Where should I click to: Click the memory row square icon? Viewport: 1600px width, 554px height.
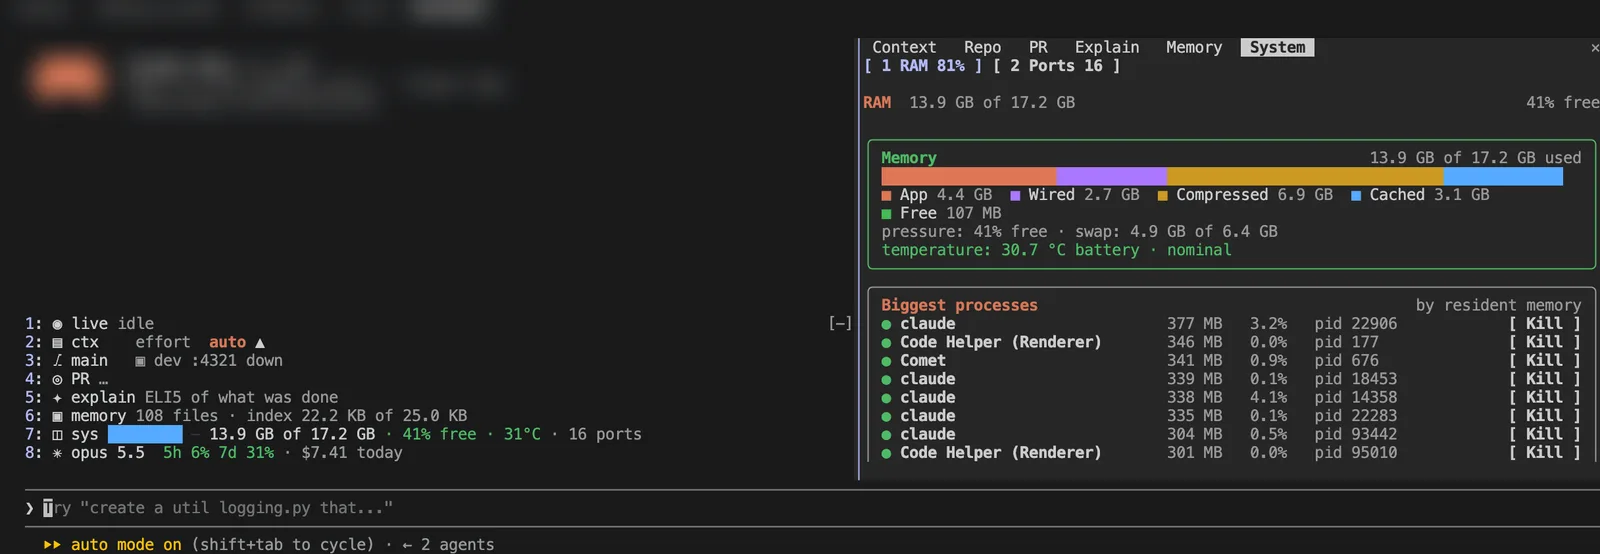(x=57, y=416)
